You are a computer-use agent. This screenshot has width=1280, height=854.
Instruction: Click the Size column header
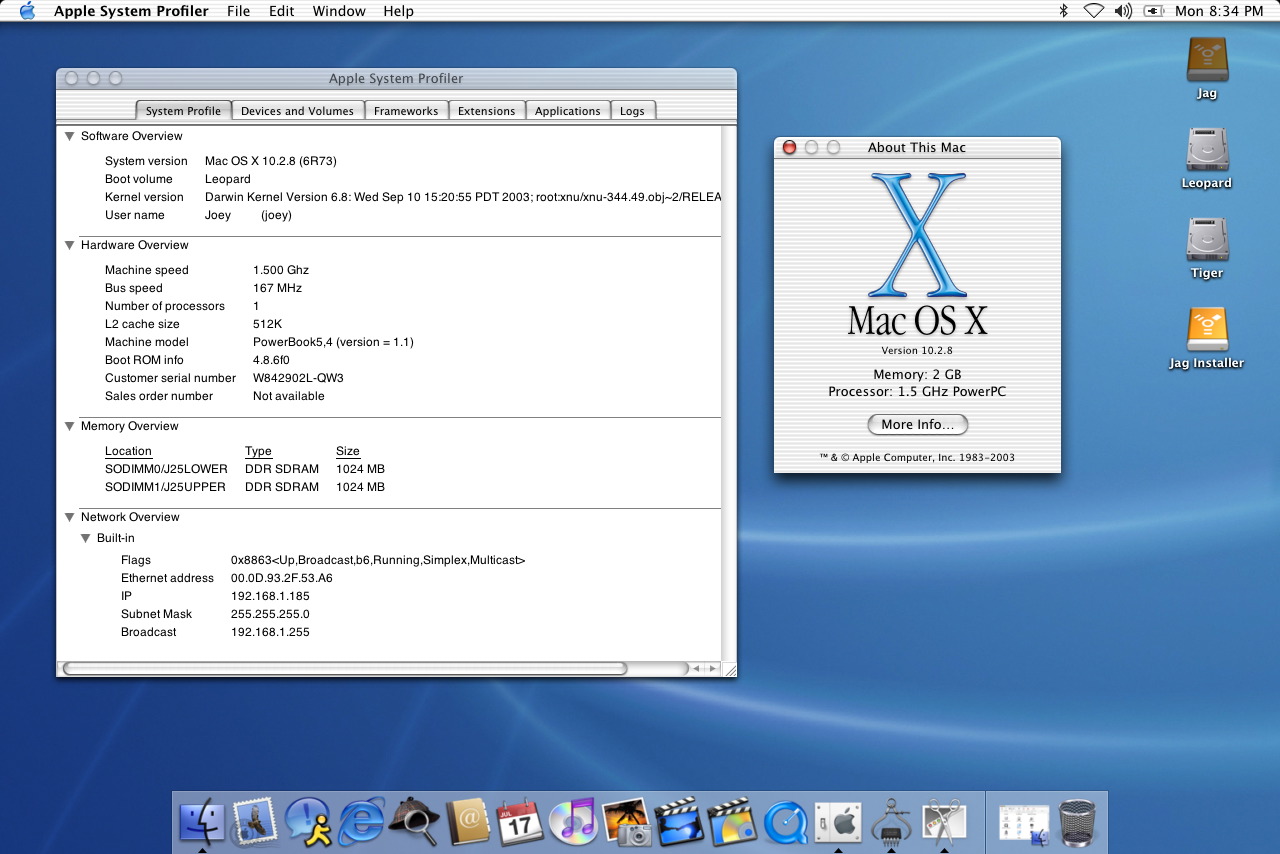348,451
